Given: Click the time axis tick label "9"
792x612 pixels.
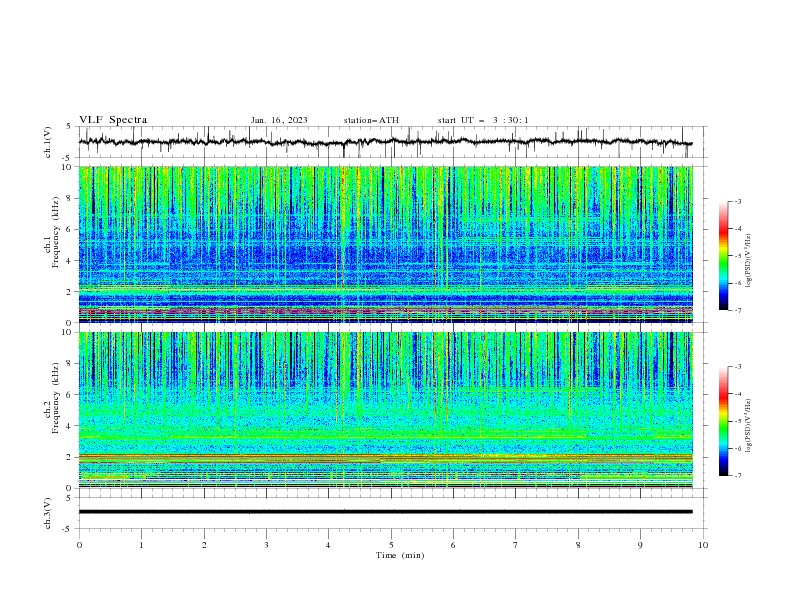Looking at the screenshot, I should 640,545.
